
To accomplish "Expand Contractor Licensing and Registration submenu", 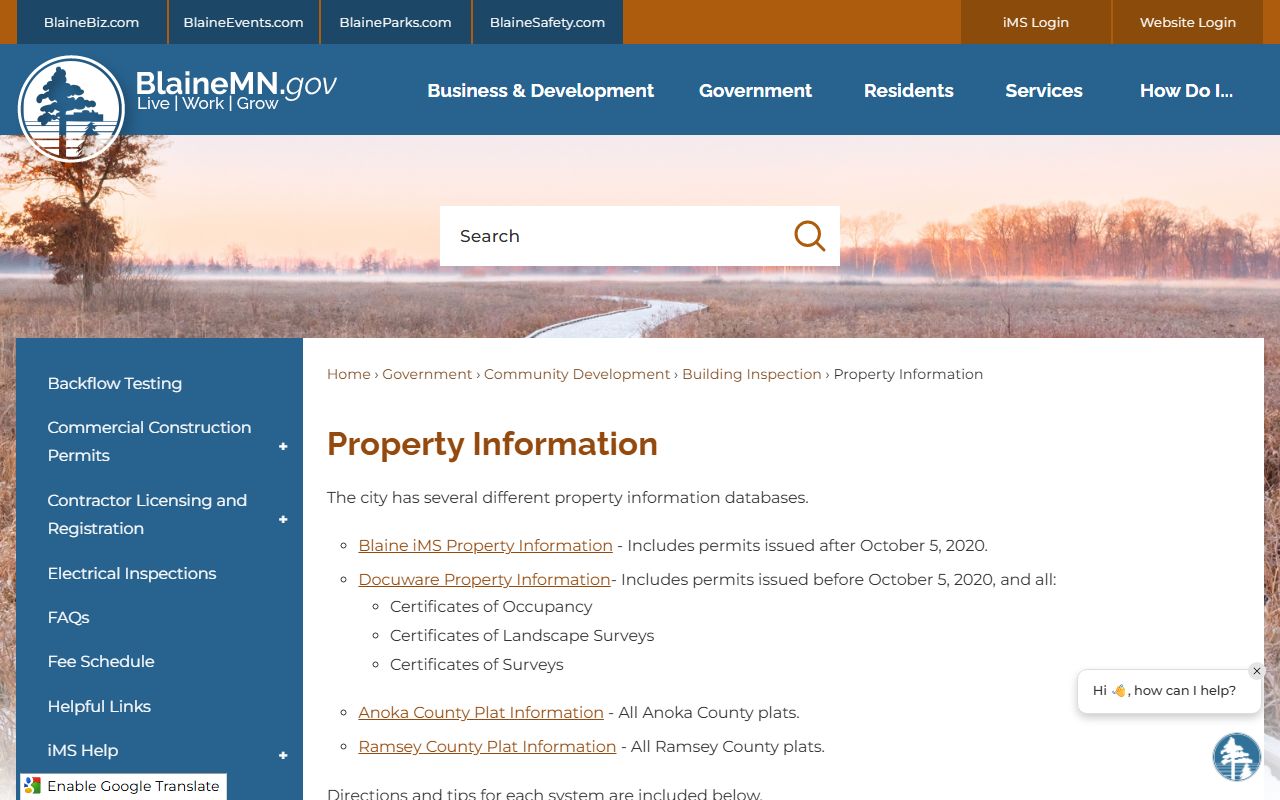I will 283,519.
